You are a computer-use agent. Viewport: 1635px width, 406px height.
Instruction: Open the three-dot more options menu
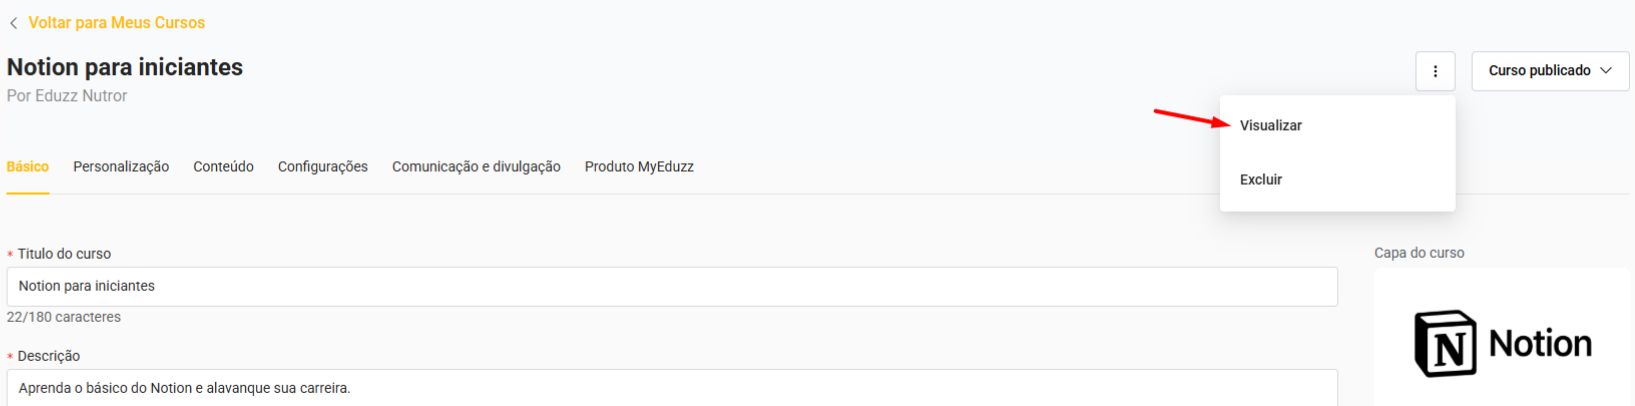coord(1435,71)
